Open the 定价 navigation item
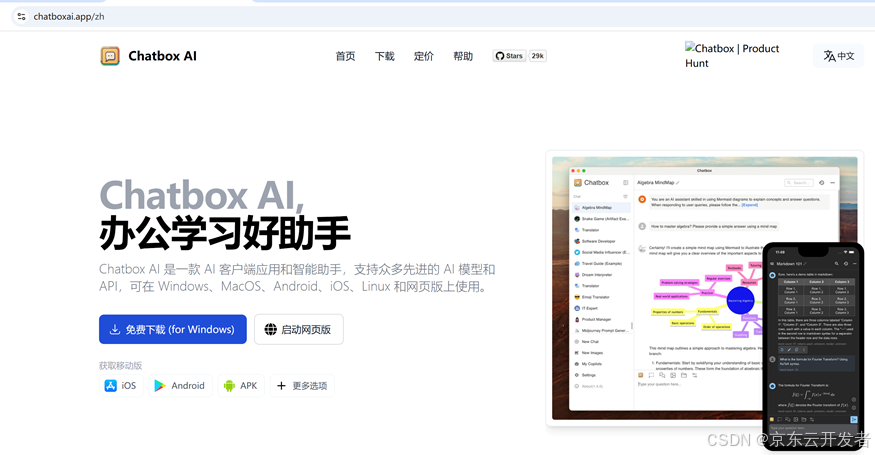 424,56
